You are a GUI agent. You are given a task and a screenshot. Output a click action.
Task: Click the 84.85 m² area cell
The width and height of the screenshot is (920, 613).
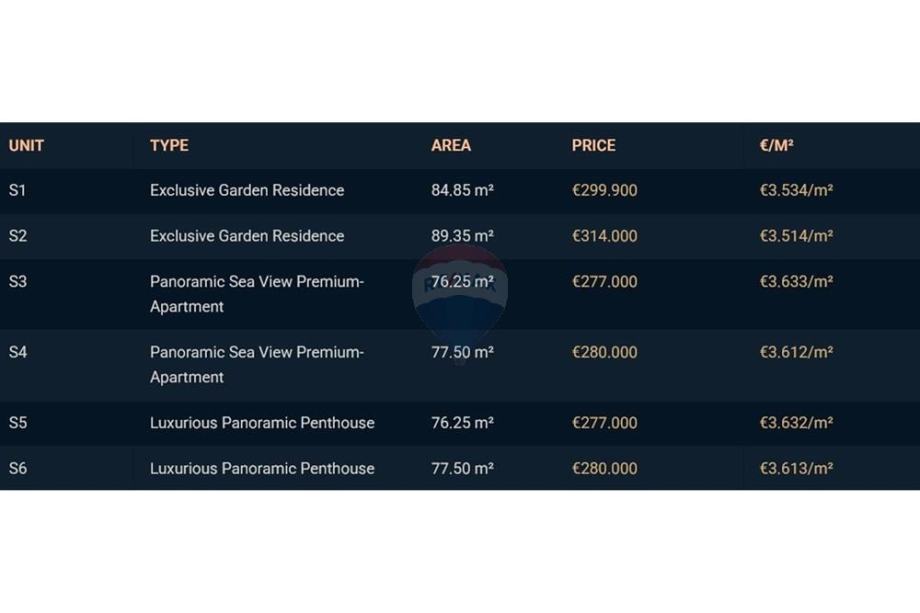[462, 190]
